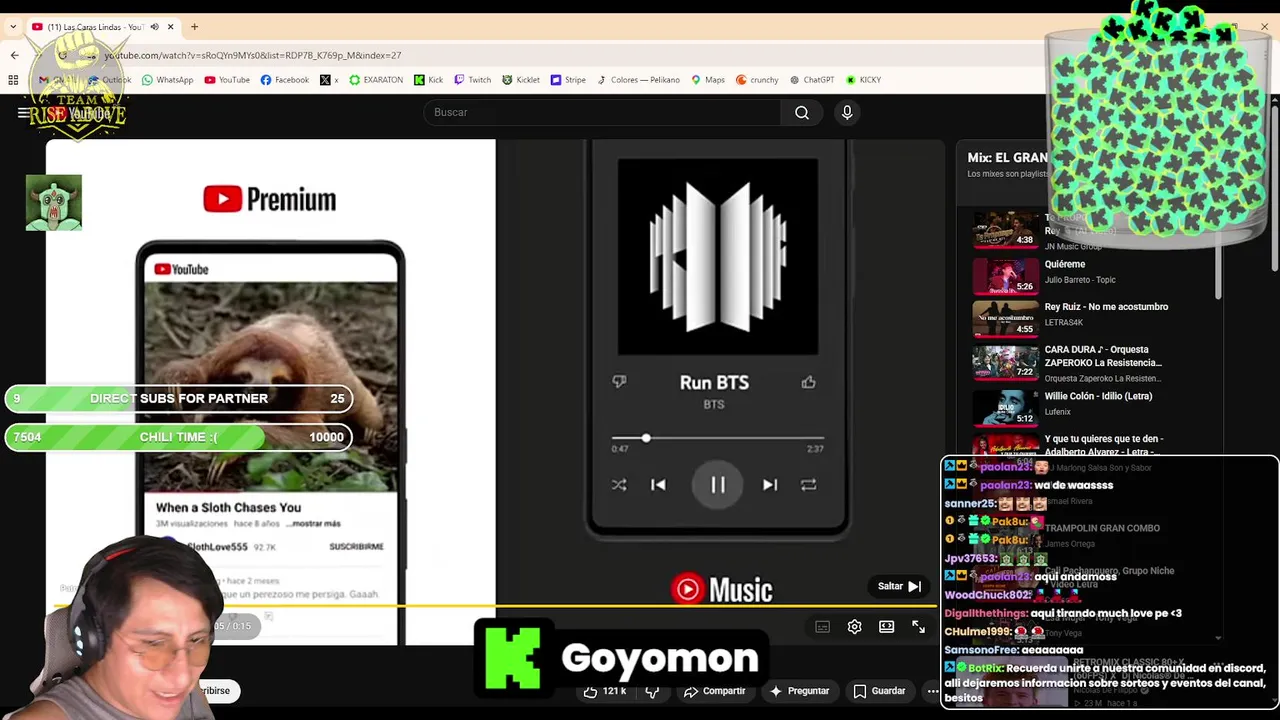
Task: Open Y que tu quieres que te den
Action: [1104, 445]
